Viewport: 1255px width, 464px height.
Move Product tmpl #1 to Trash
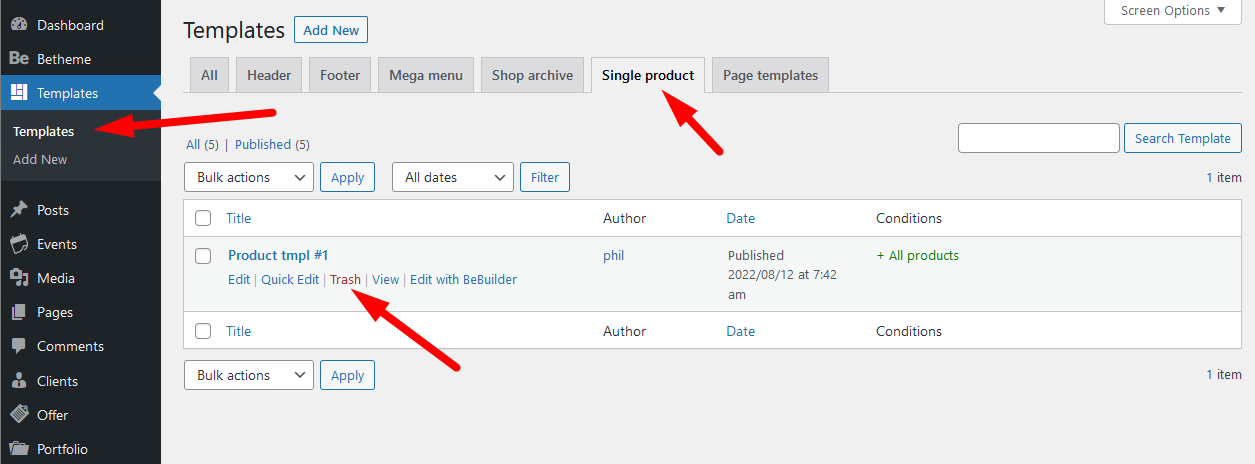[345, 280]
